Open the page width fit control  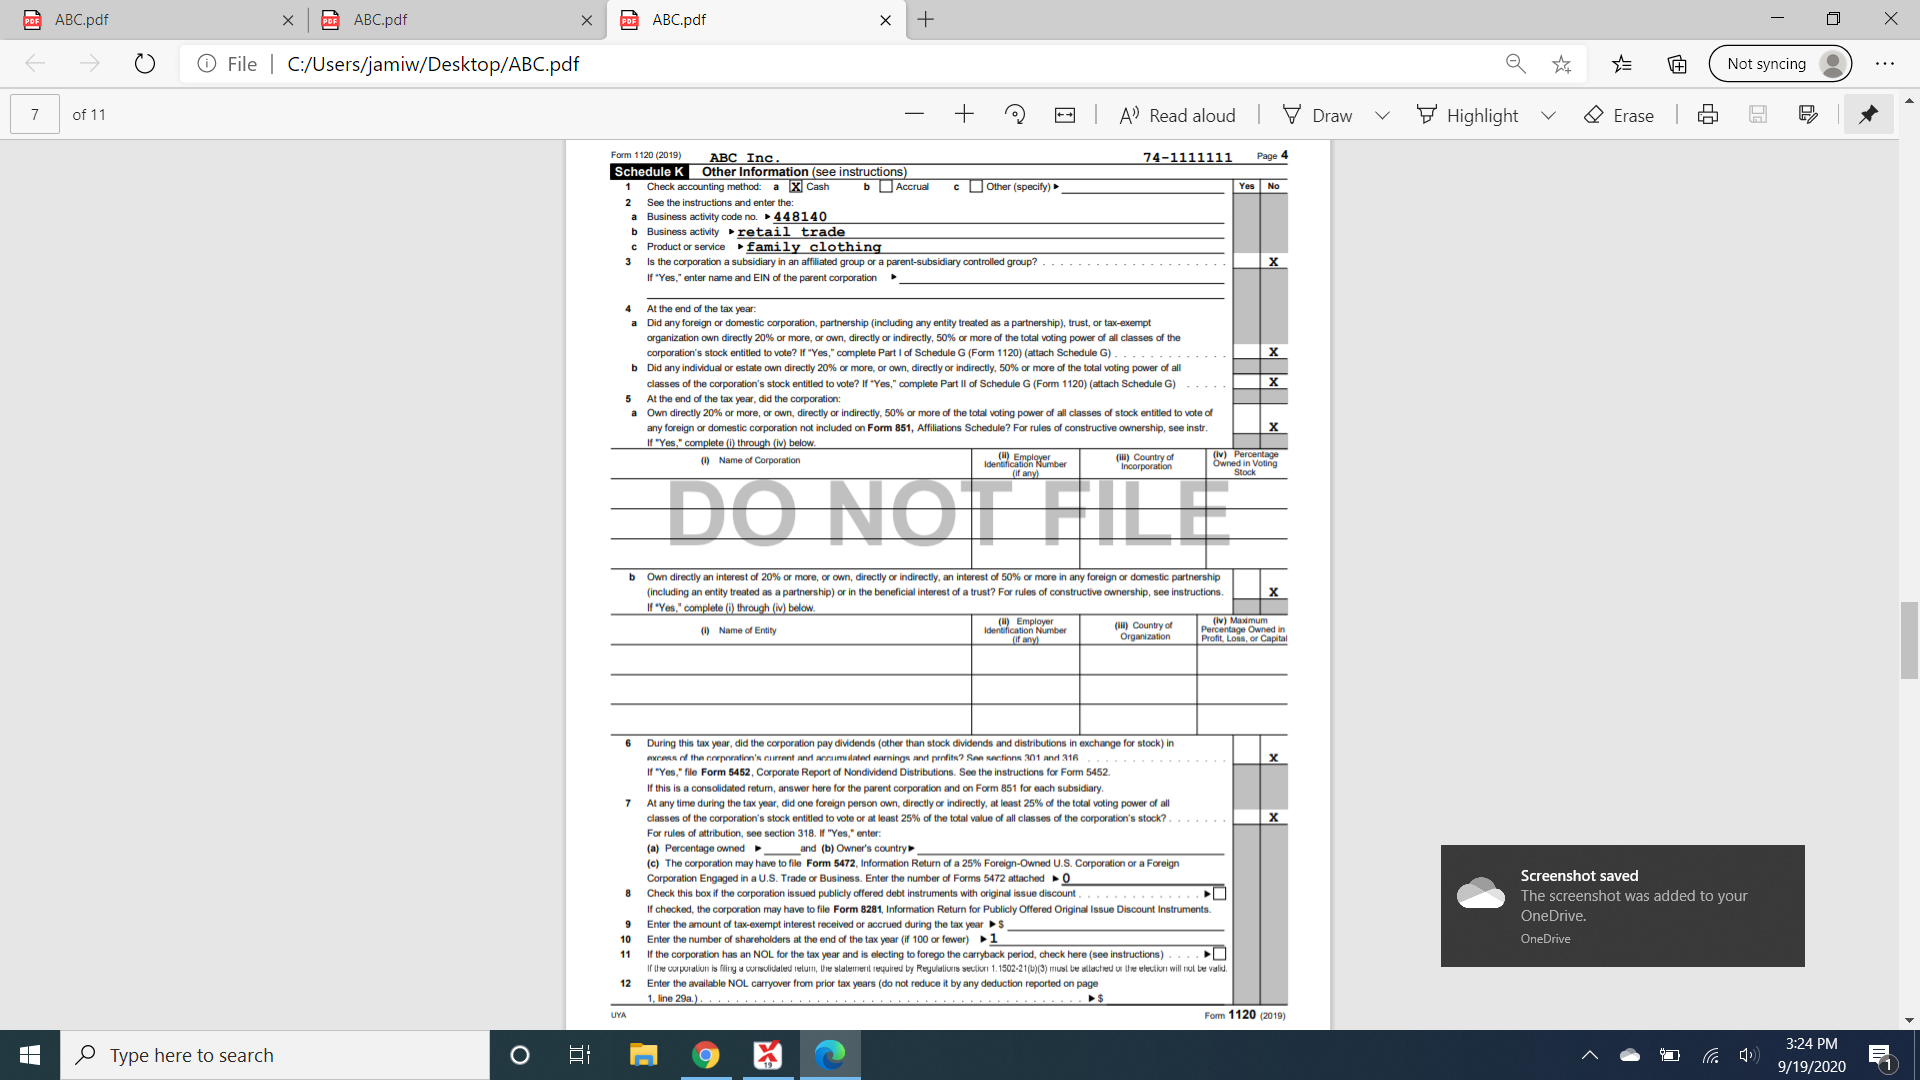pos(1064,114)
